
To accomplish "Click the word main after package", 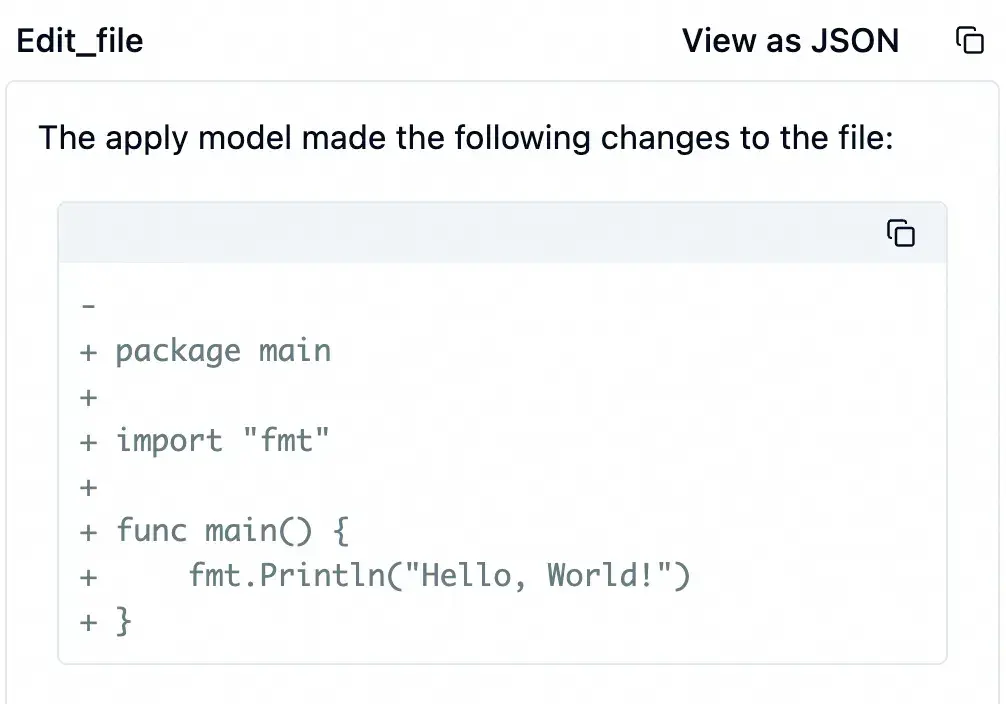I will point(294,351).
